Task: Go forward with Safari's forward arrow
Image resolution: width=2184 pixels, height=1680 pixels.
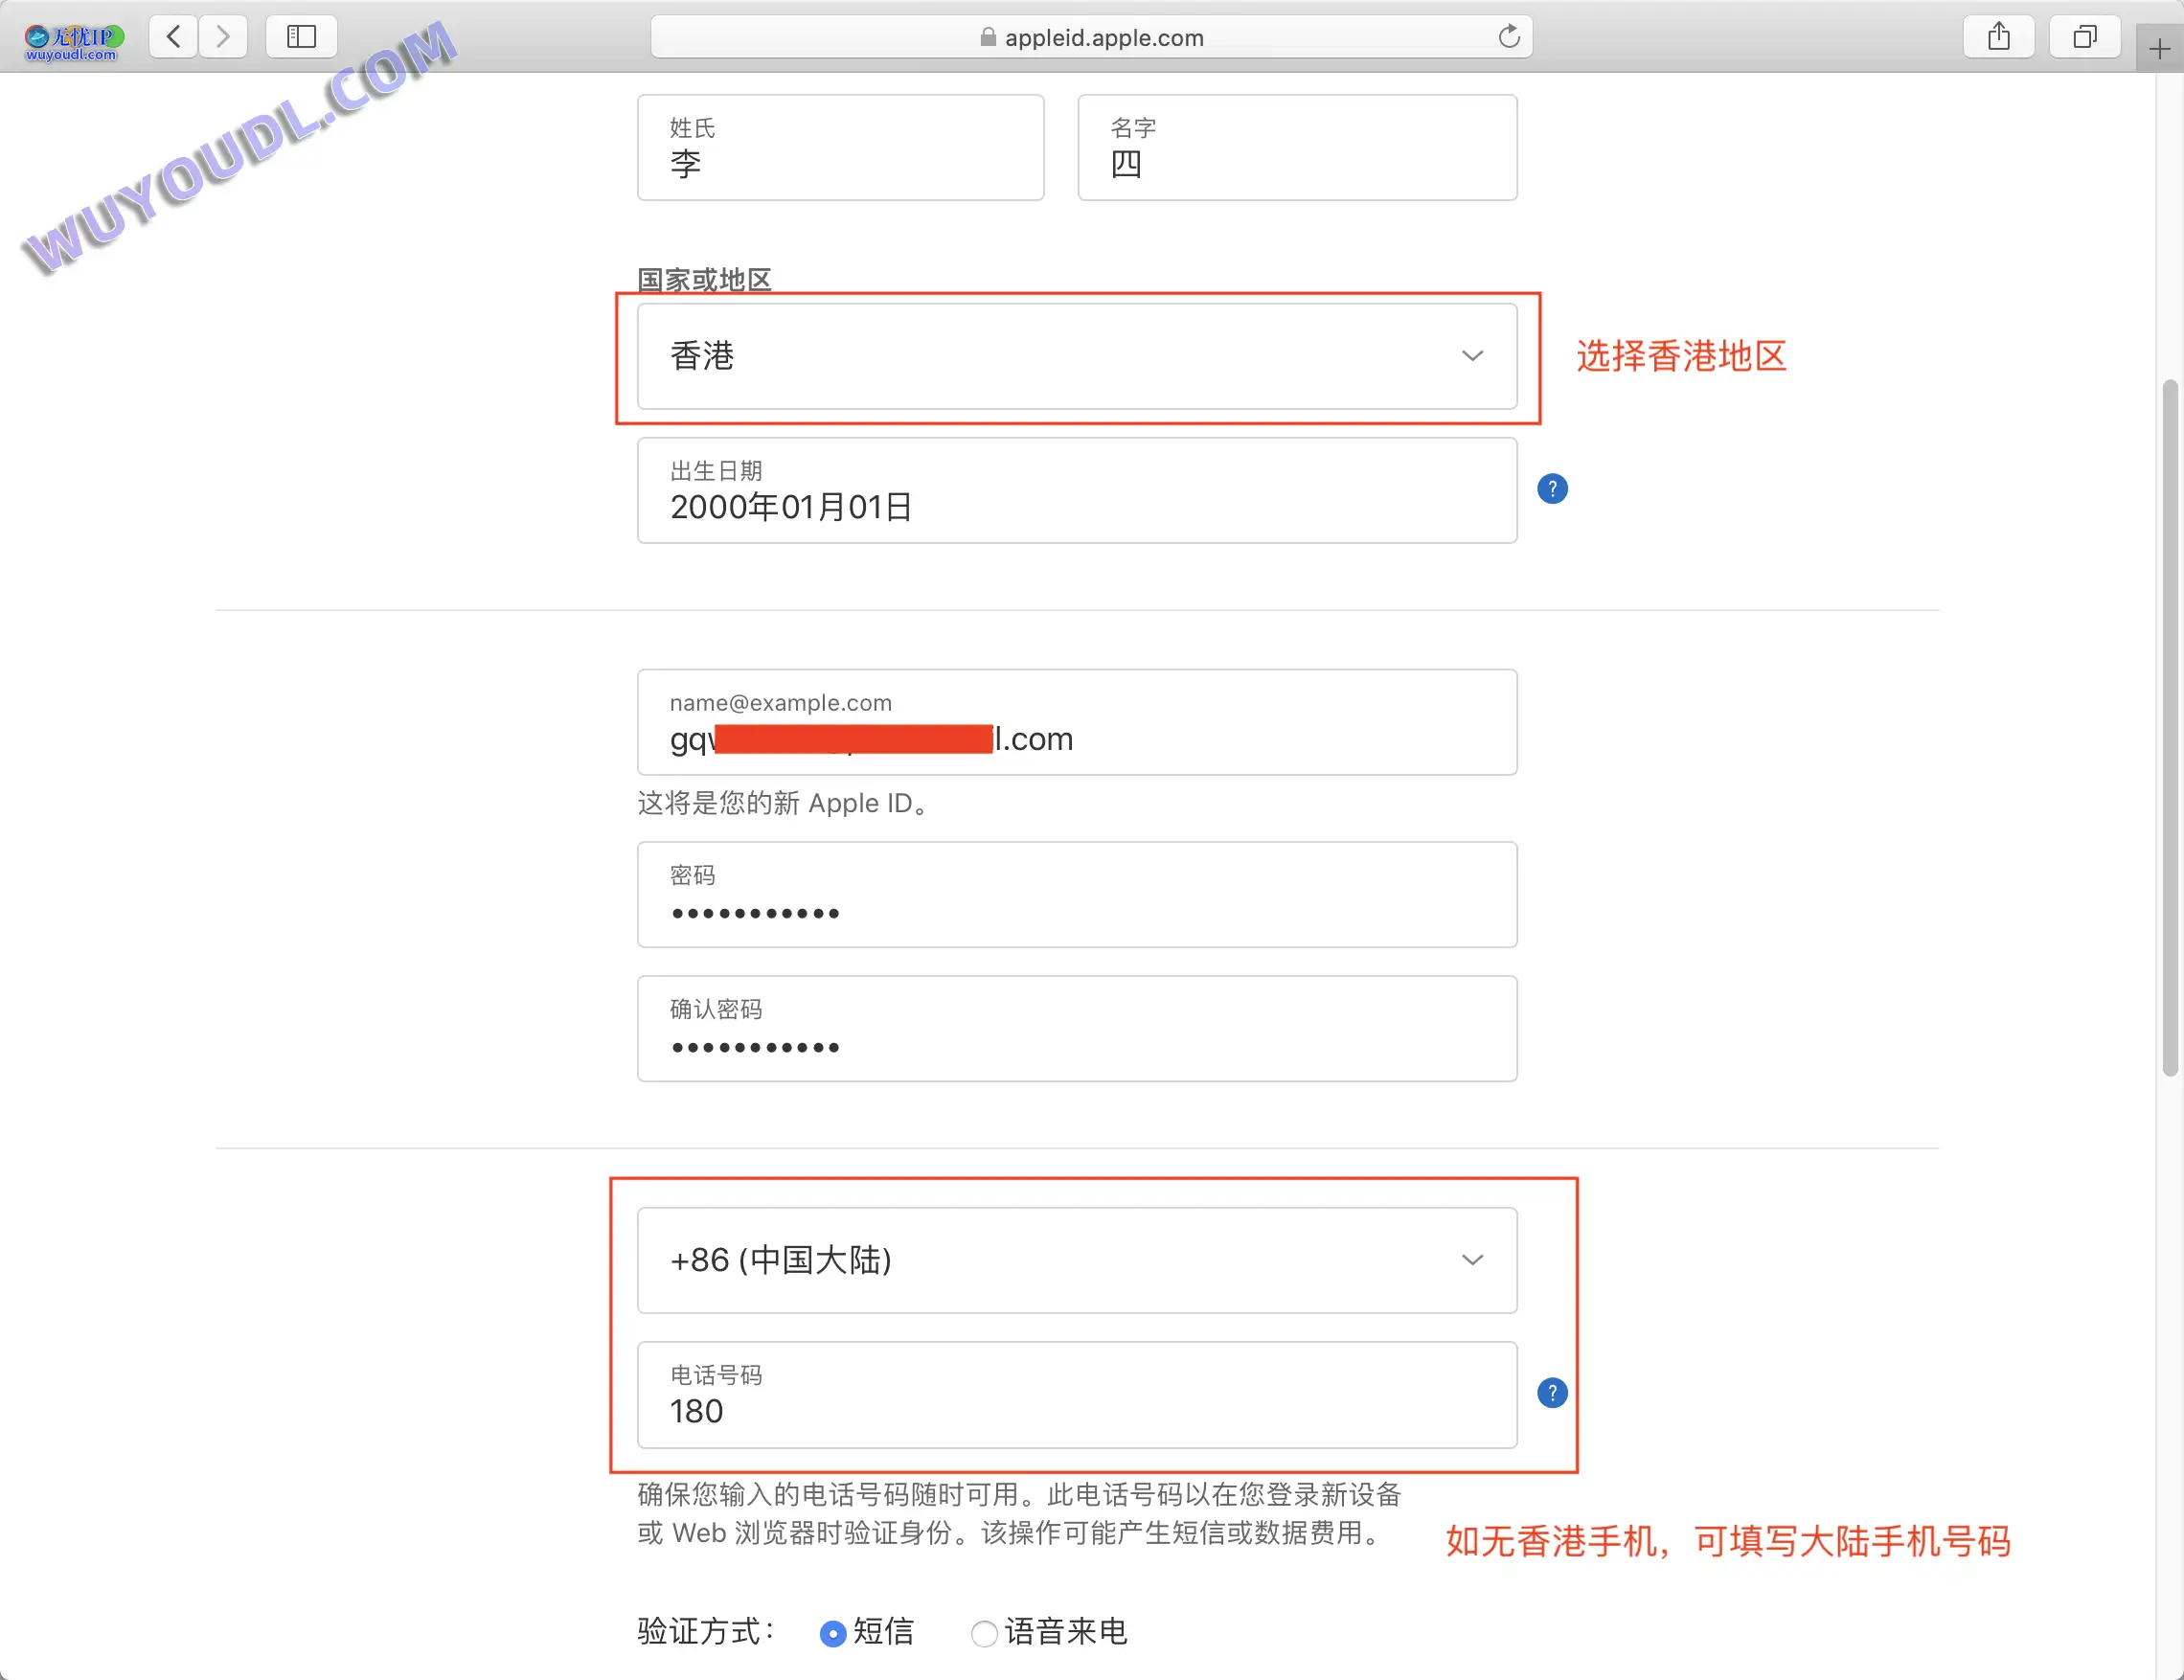Action: pyautogui.click(x=222, y=37)
